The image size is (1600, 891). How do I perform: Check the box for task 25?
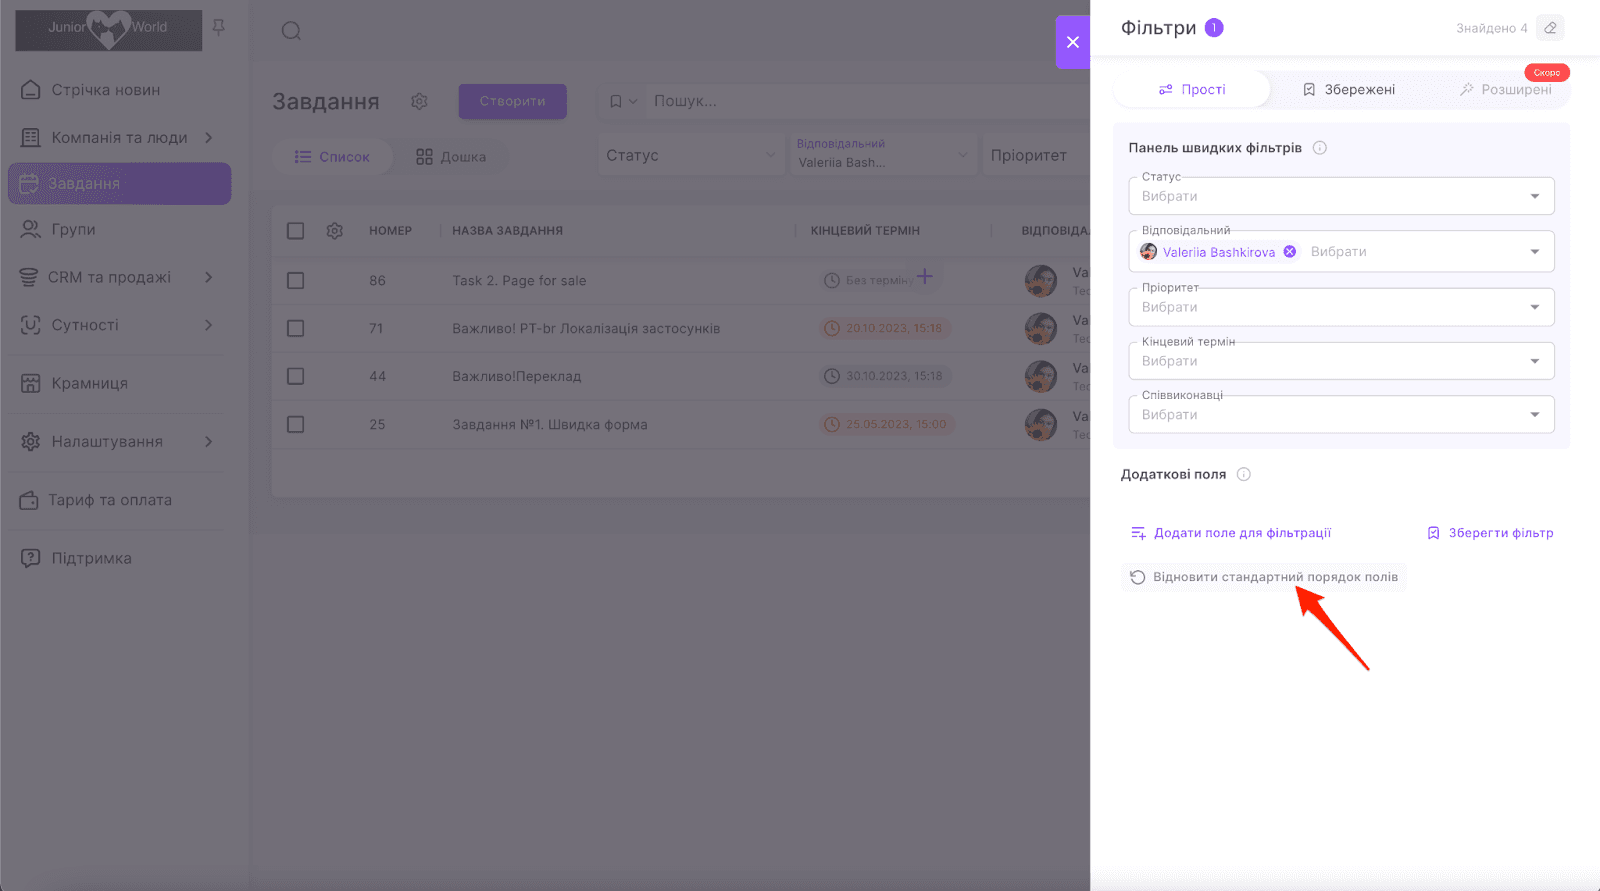(x=295, y=424)
